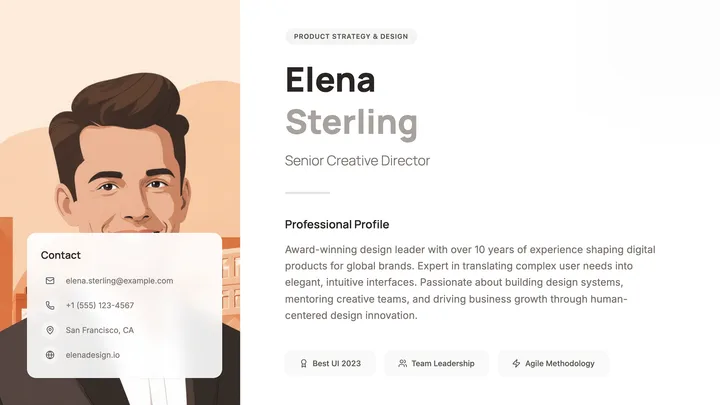Click the Elena name heading
720x405 pixels.
330,80
